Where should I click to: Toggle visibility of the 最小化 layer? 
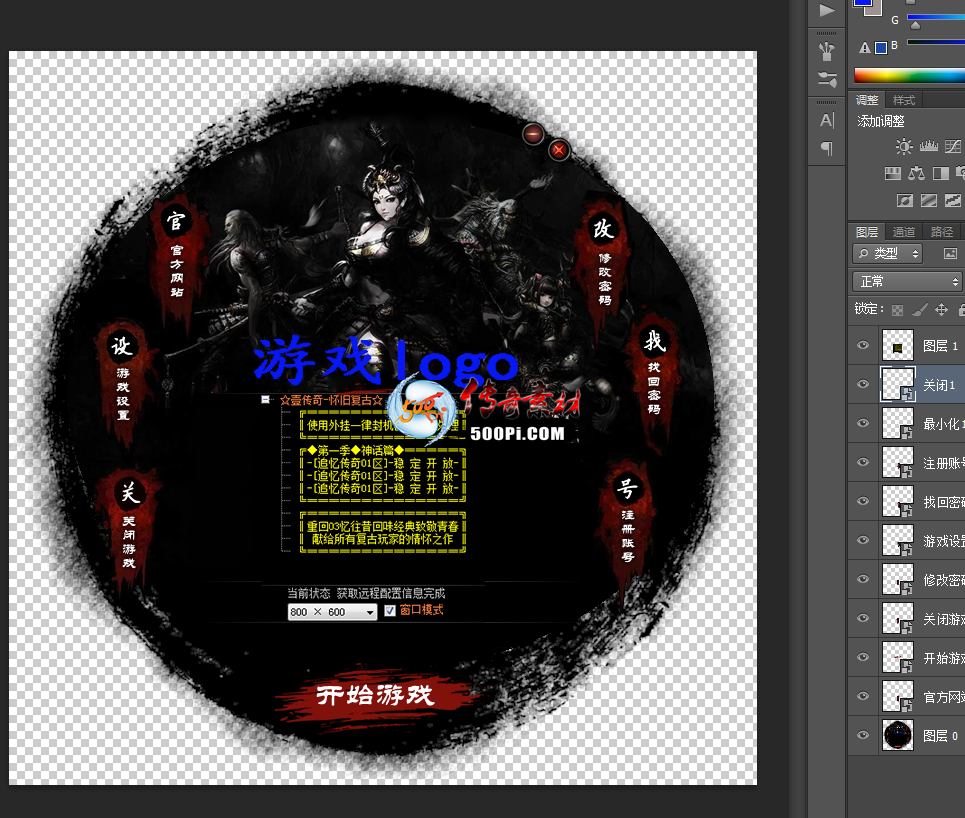[x=863, y=423]
